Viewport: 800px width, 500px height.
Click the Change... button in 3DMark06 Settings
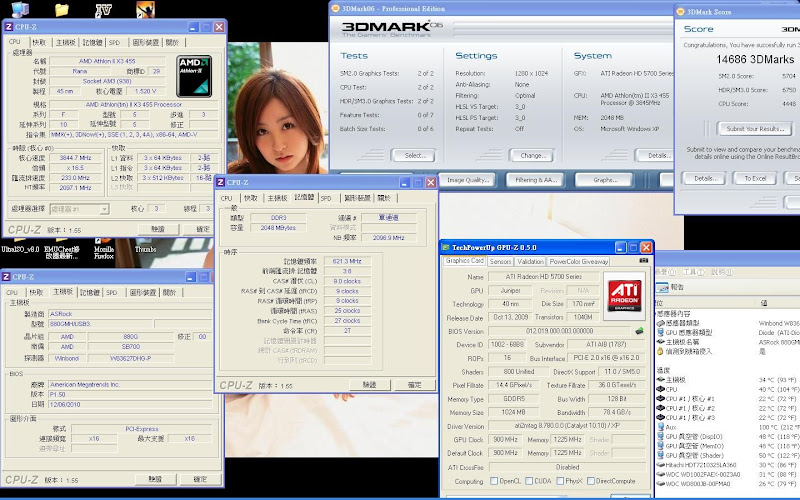tap(530, 155)
